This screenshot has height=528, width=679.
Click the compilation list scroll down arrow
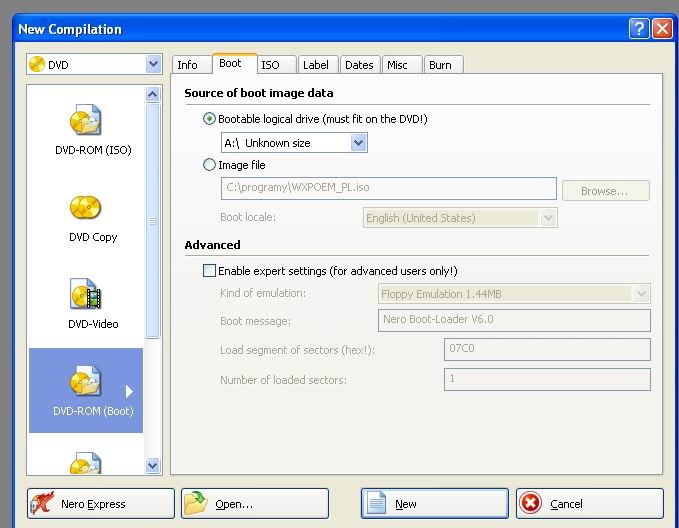click(x=152, y=466)
